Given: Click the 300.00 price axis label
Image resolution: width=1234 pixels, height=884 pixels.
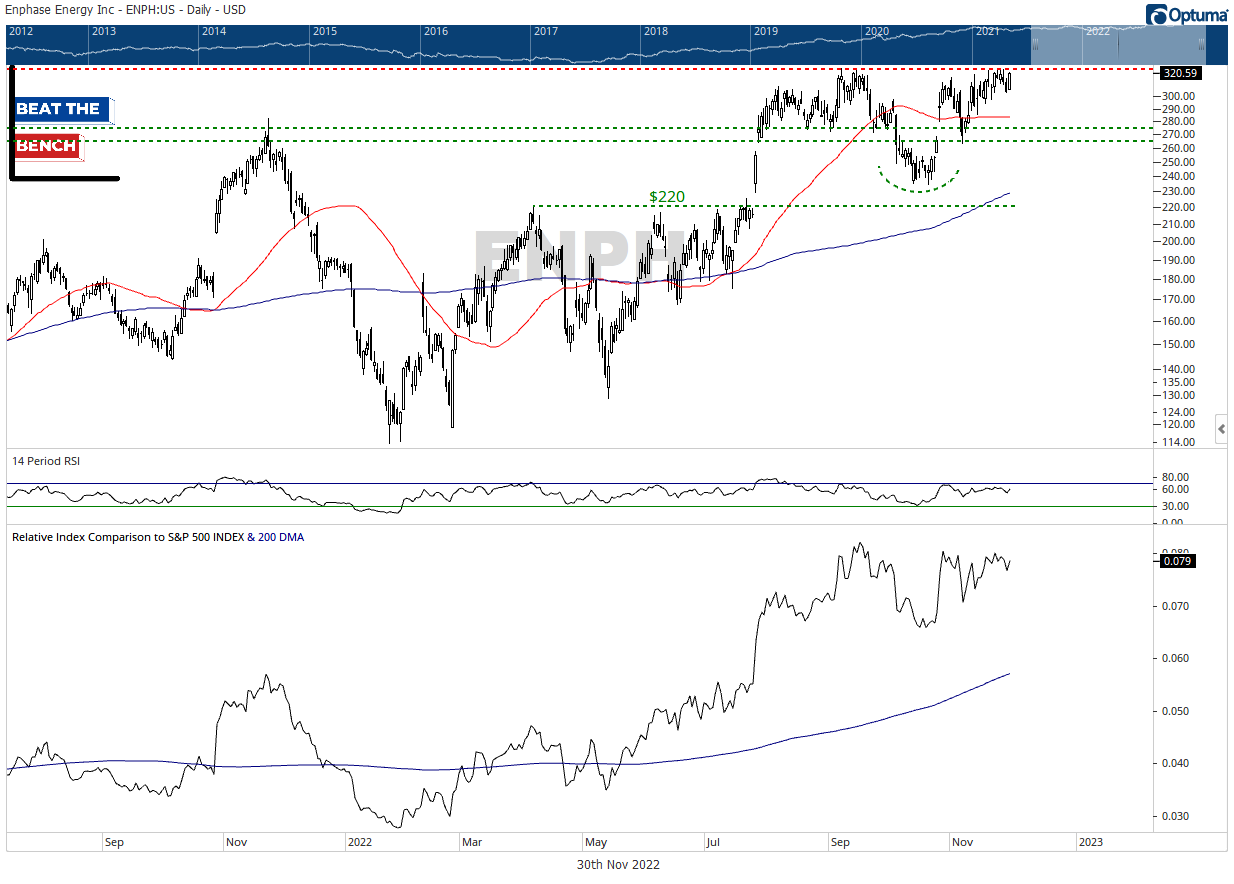Looking at the screenshot, I should [1179, 96].
